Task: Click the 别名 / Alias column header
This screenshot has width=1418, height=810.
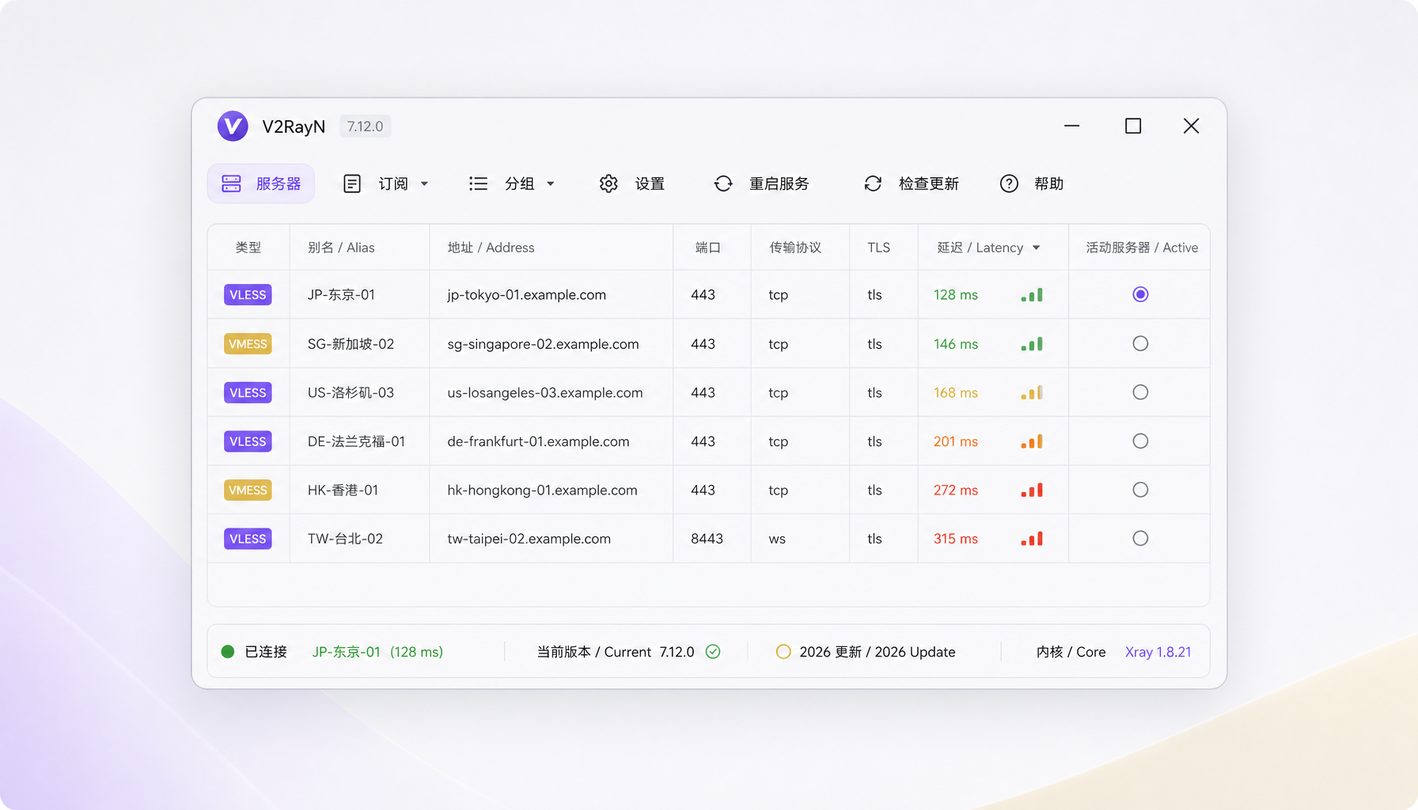Action: click(341, 248)
